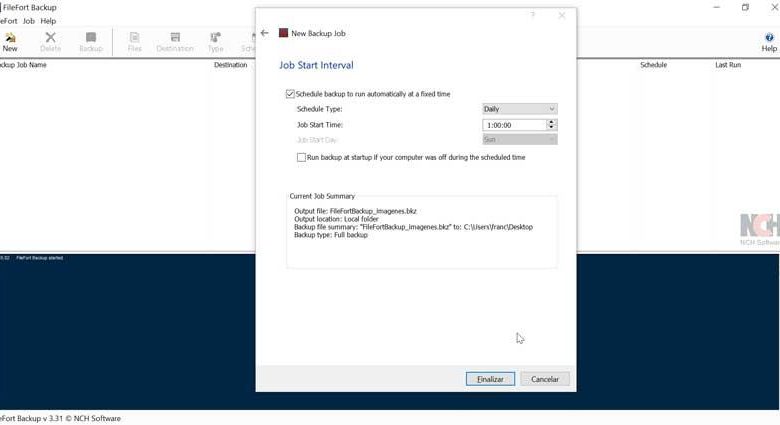780x425 pixels.
Task: Click the Delete toolbar icon
Action: pyautogui.click(x=50, y=42)
